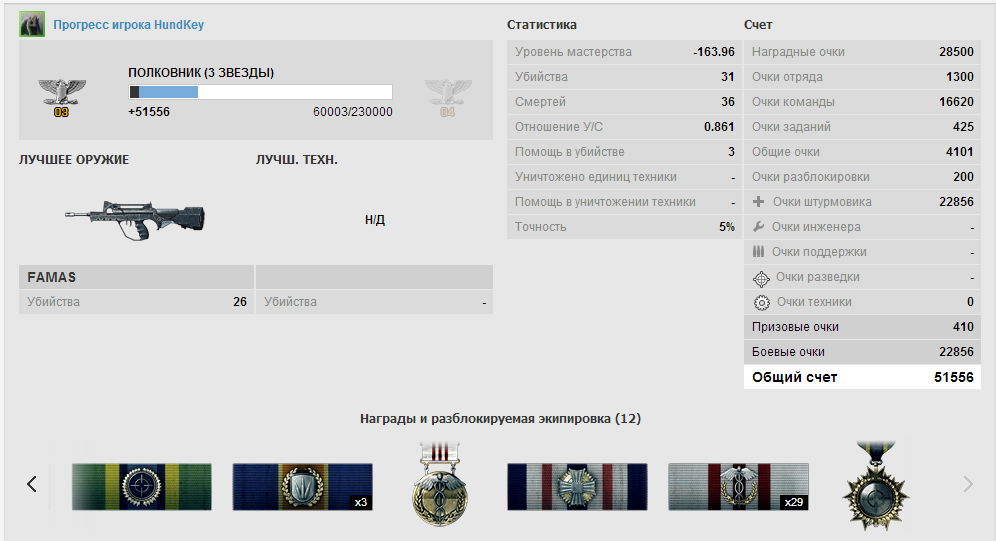Click 'Помощь в уничтожении техники' row

624,202
